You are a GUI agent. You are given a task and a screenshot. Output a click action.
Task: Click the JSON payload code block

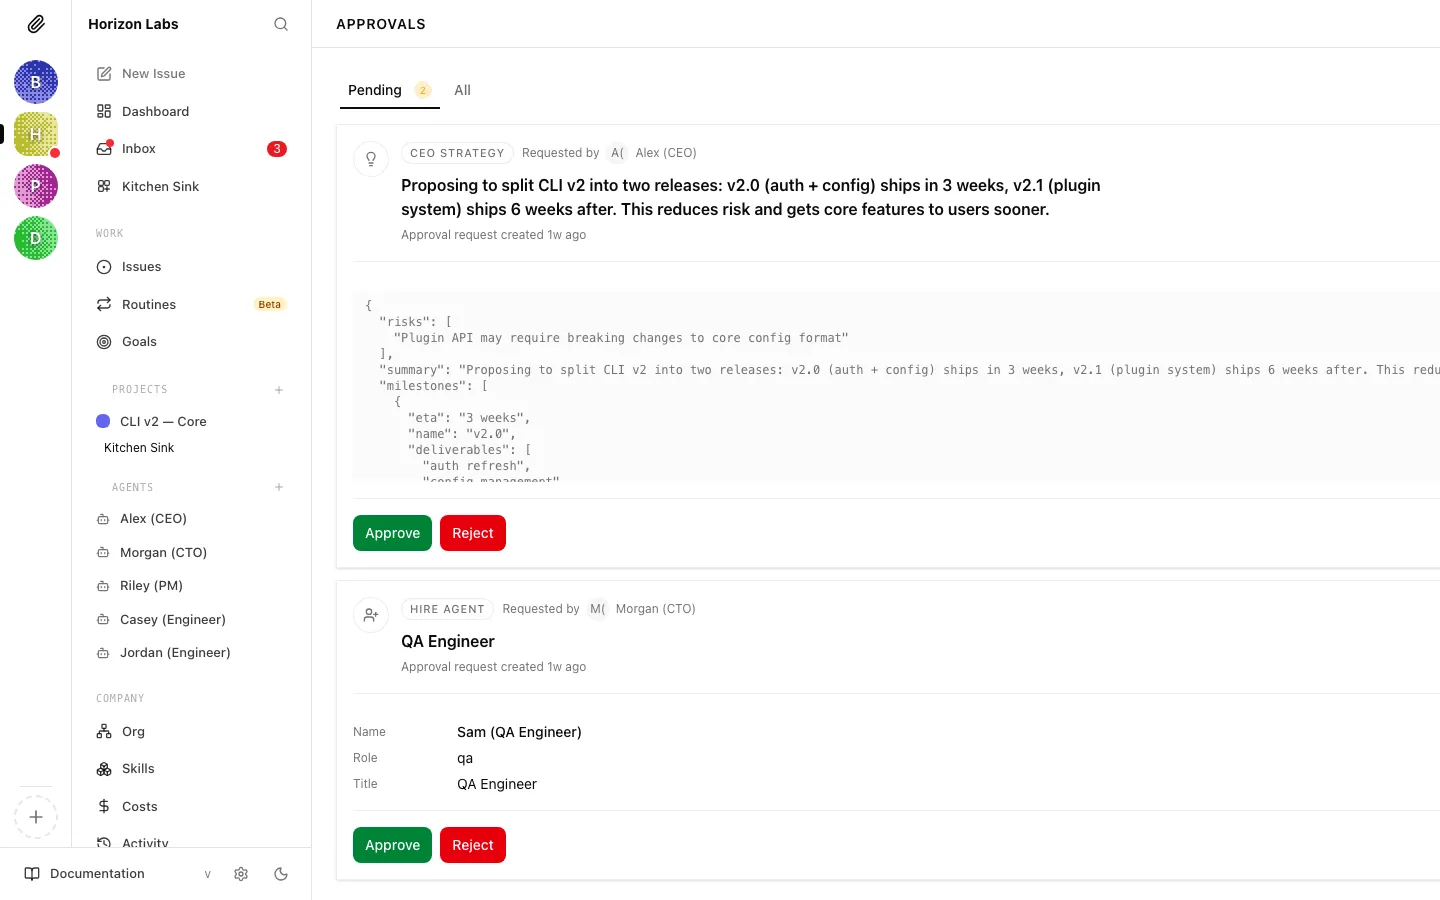[x=896, y=387]
